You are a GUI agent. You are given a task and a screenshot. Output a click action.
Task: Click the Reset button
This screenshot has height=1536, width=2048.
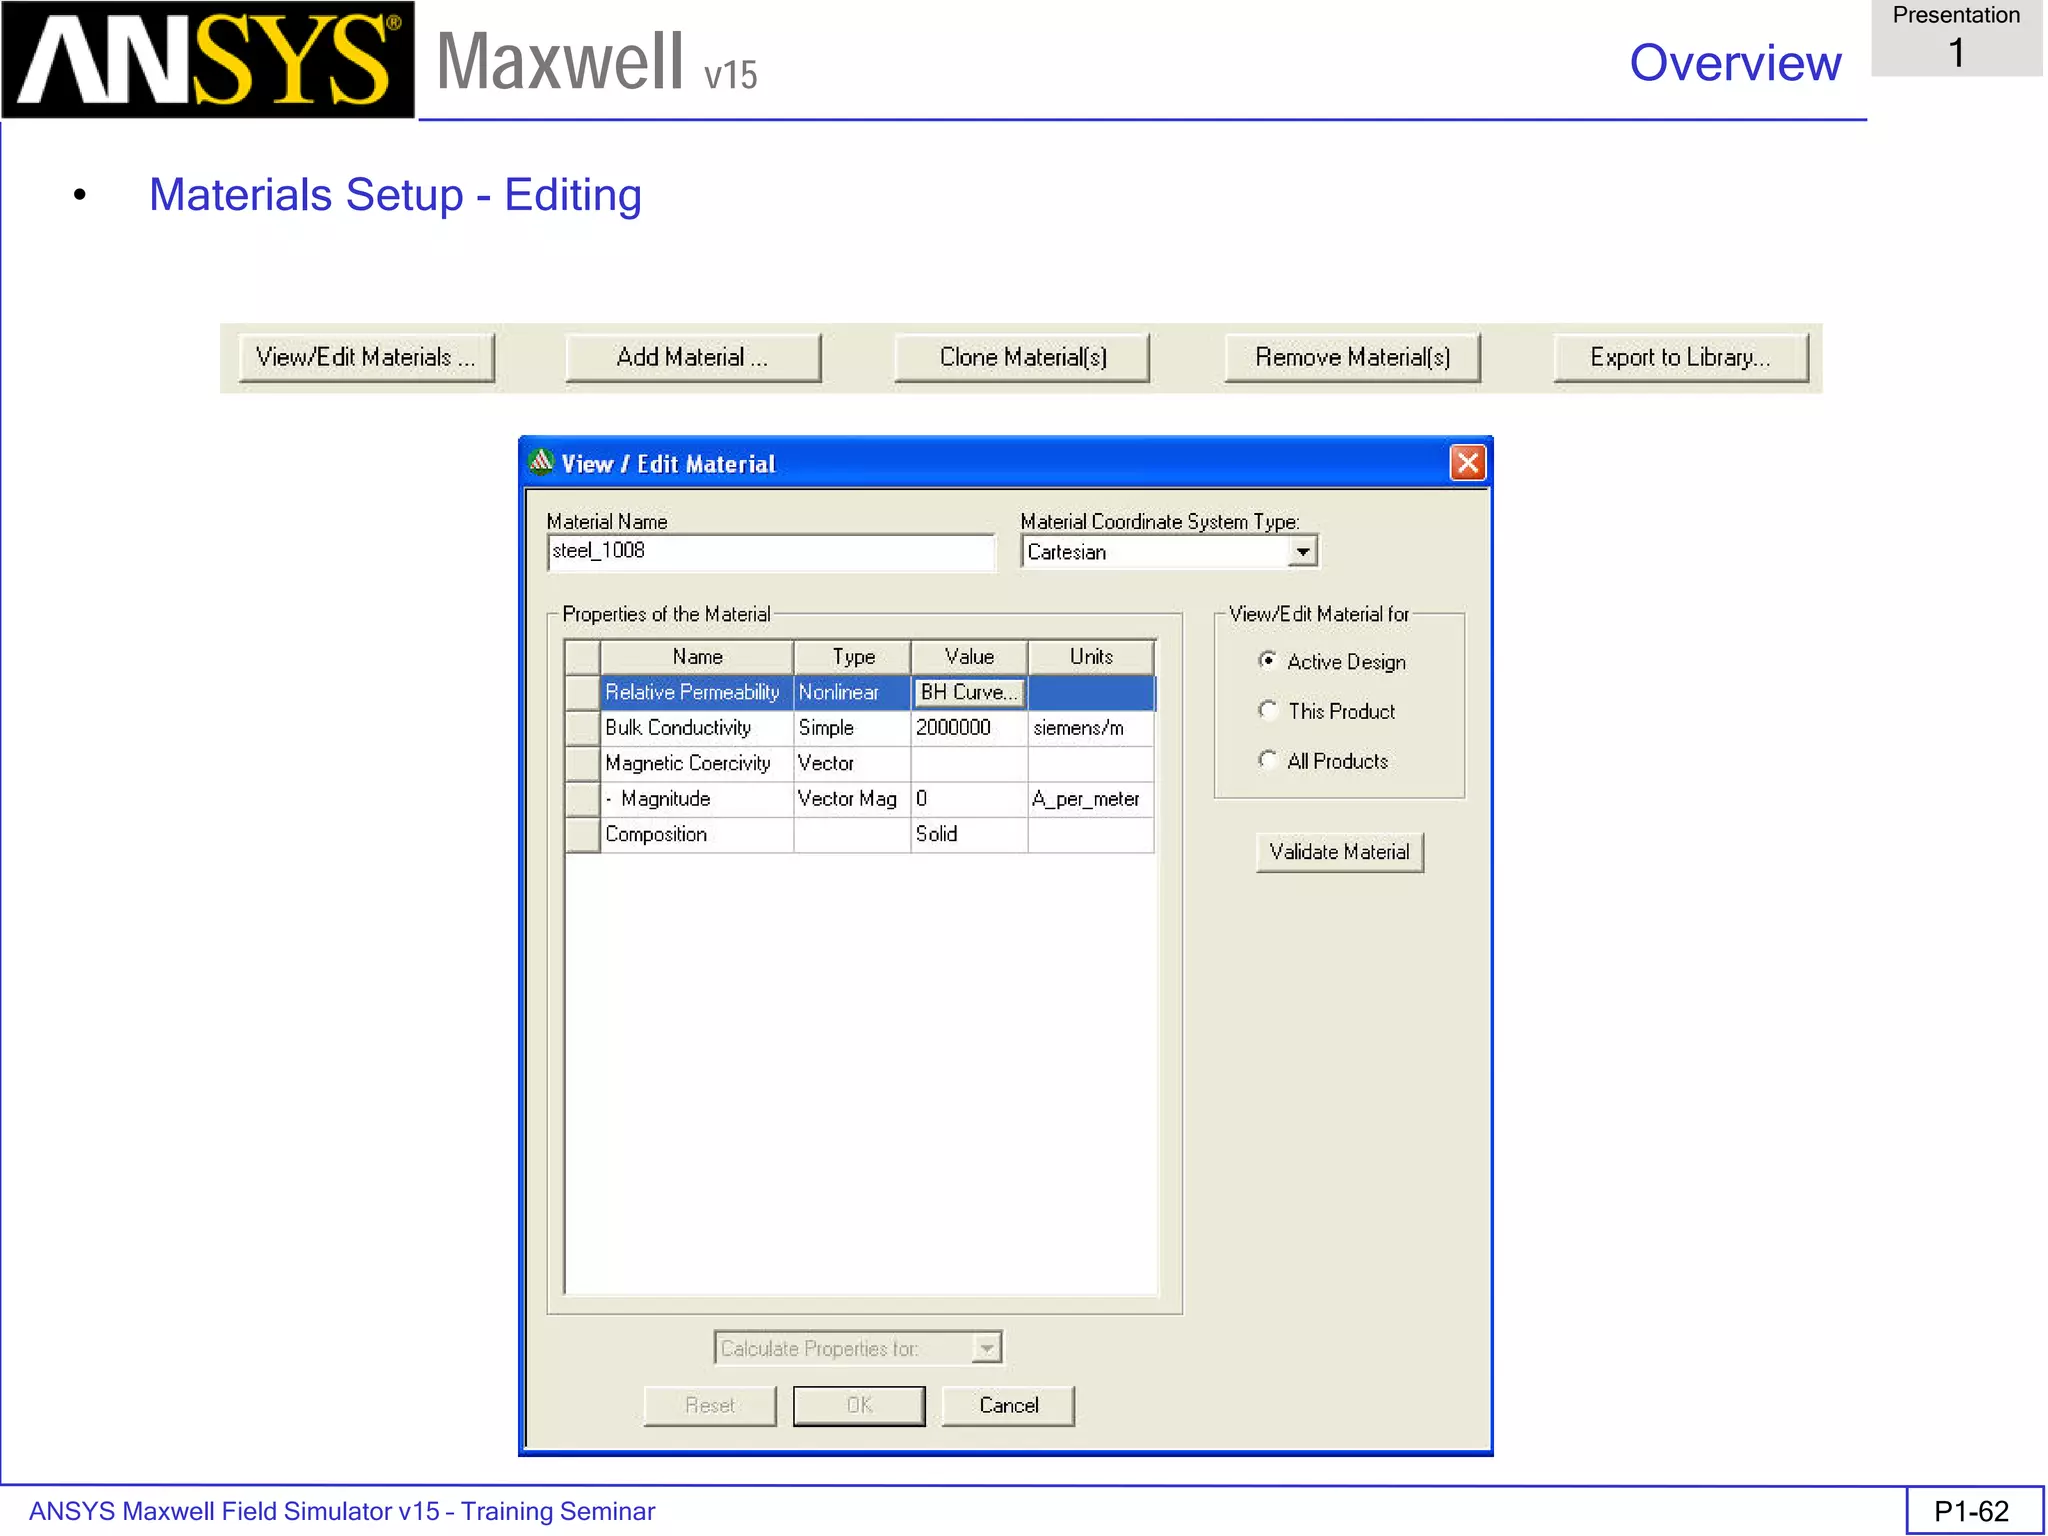point(710,1405)
